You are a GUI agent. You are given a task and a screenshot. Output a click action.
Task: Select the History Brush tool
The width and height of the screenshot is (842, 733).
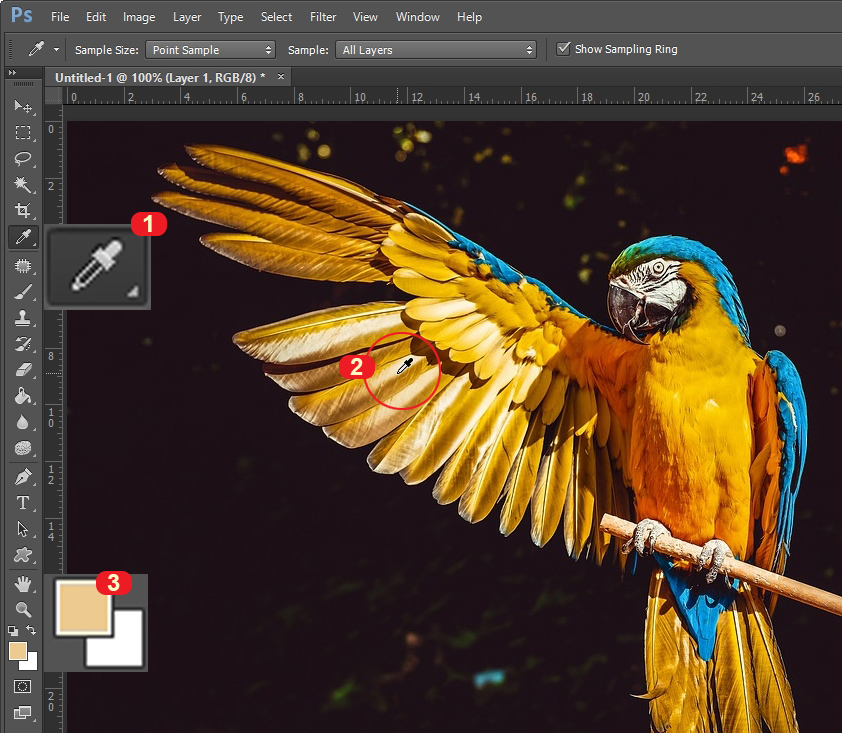[23, 344]
